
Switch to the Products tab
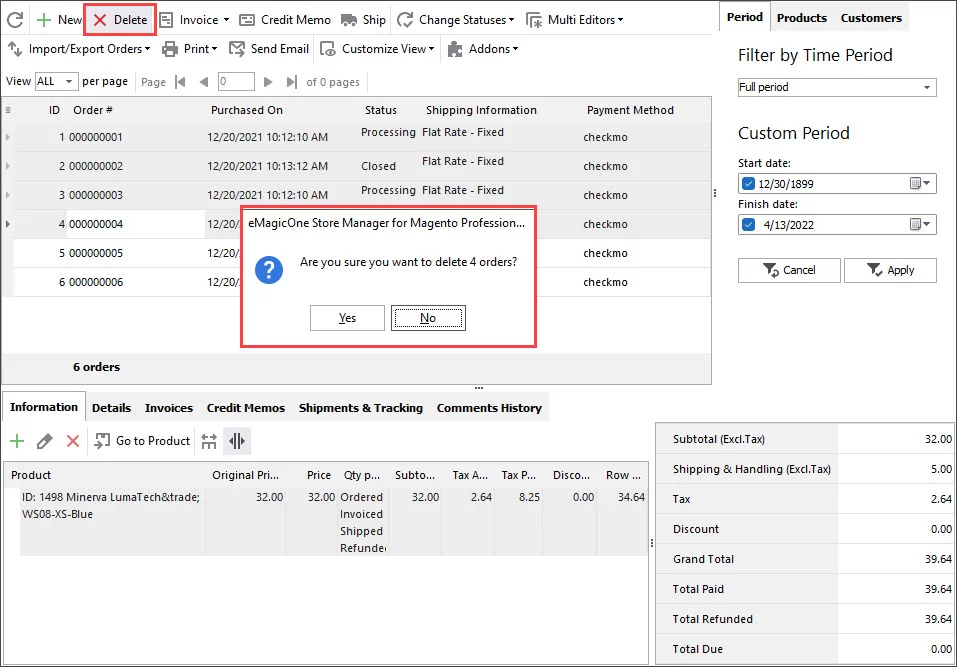[801, 18]
